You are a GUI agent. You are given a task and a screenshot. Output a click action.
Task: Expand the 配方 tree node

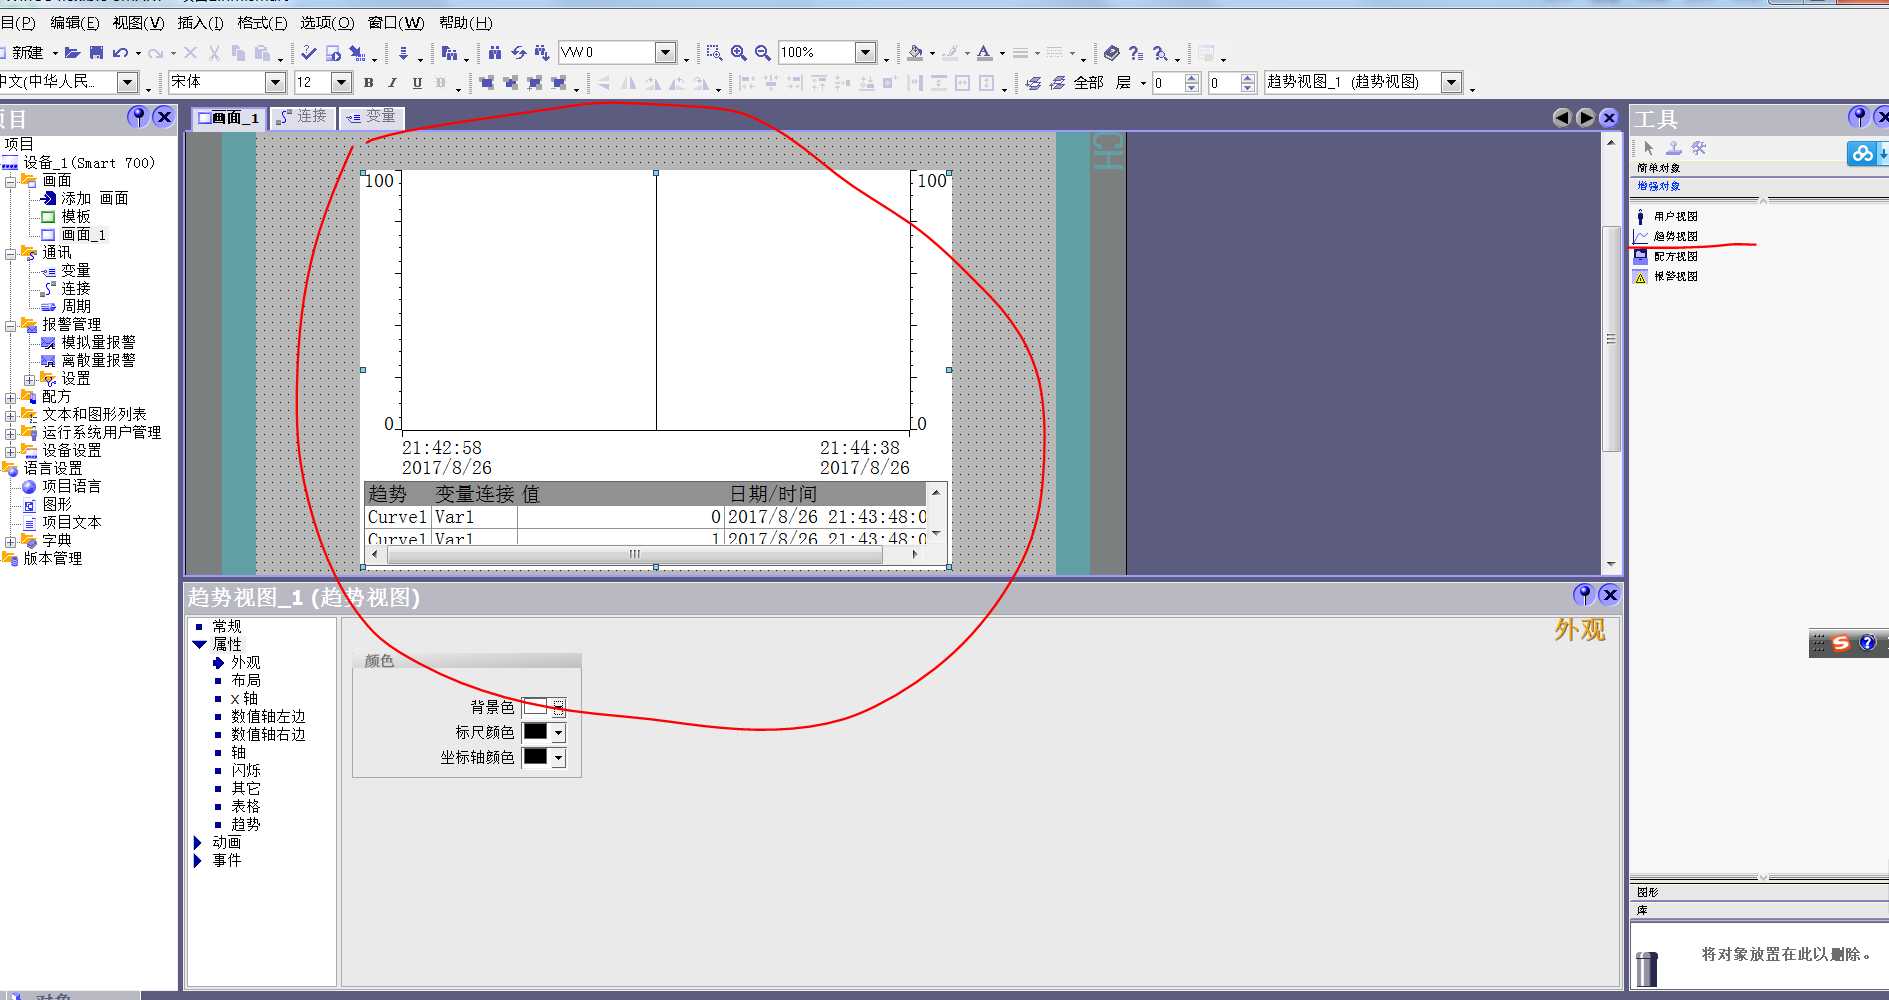(x=11, y=398)
